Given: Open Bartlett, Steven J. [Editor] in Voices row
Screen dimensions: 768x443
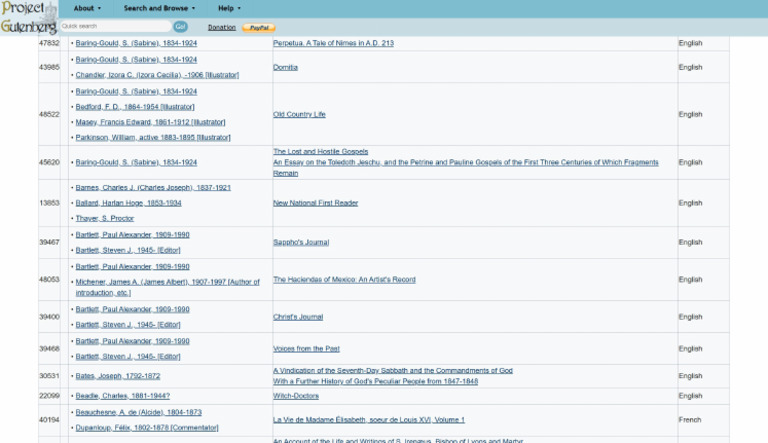Looking at the screenshot, I should (128, 357).
